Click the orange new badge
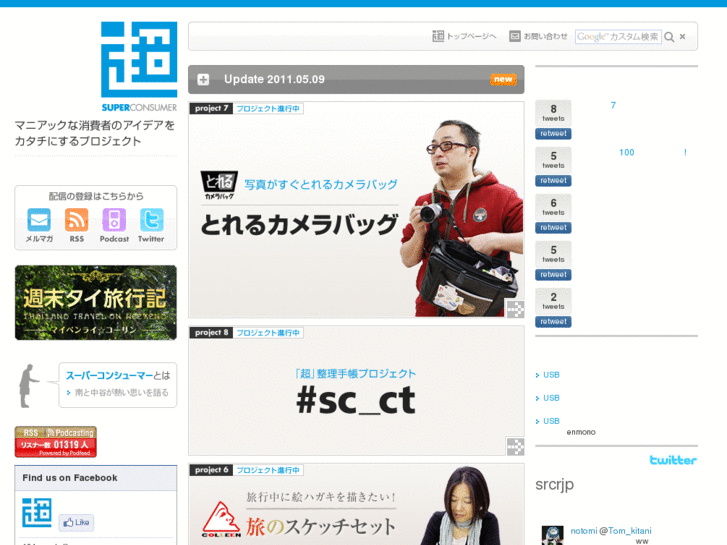The image size is (727, 545). tap(503, 79)
